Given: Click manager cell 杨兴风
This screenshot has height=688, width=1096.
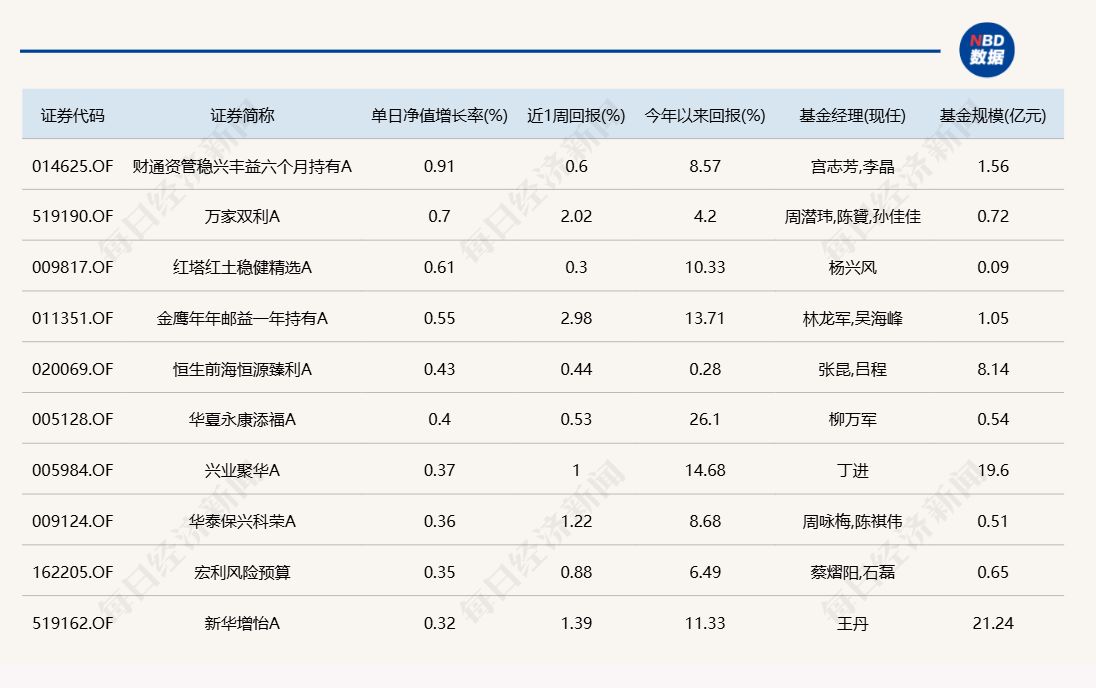Looking at the screenshot, I should [852, 267].
